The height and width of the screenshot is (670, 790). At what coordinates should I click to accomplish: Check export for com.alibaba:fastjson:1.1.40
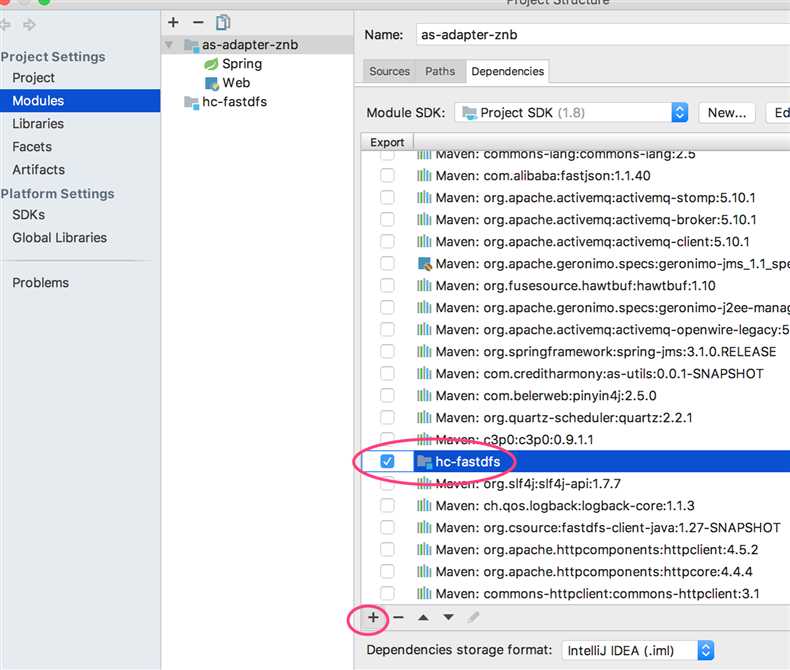tap(387, 175)
